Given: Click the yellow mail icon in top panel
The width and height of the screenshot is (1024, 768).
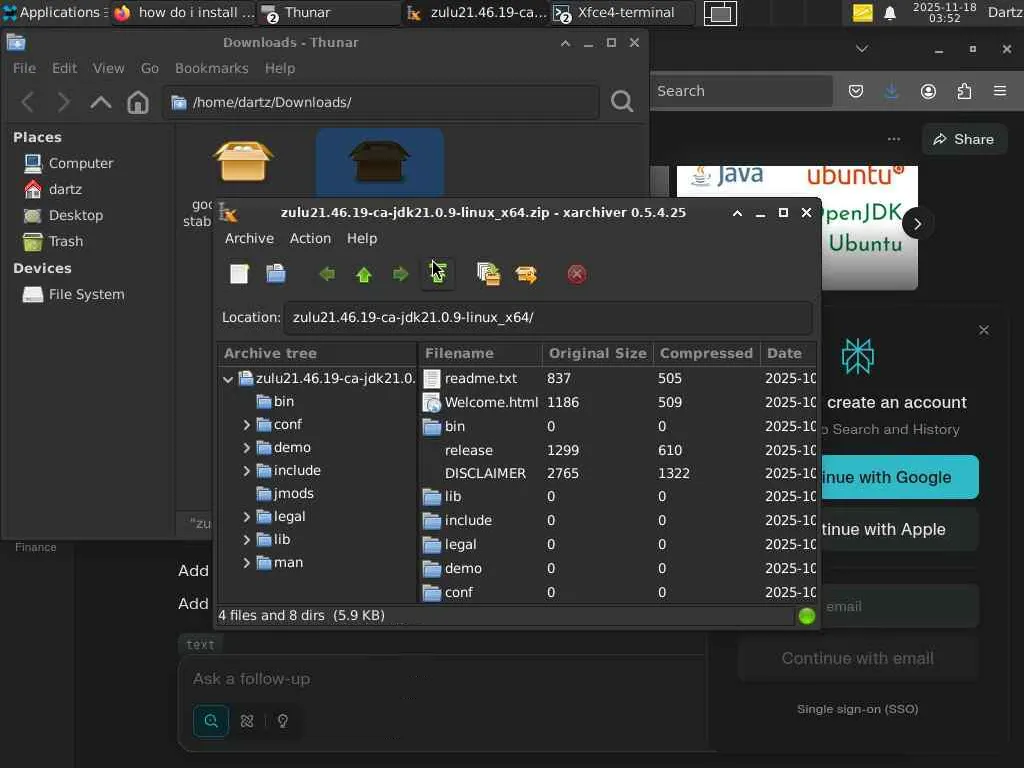Looking at the screenshot, I should (863, 13).
